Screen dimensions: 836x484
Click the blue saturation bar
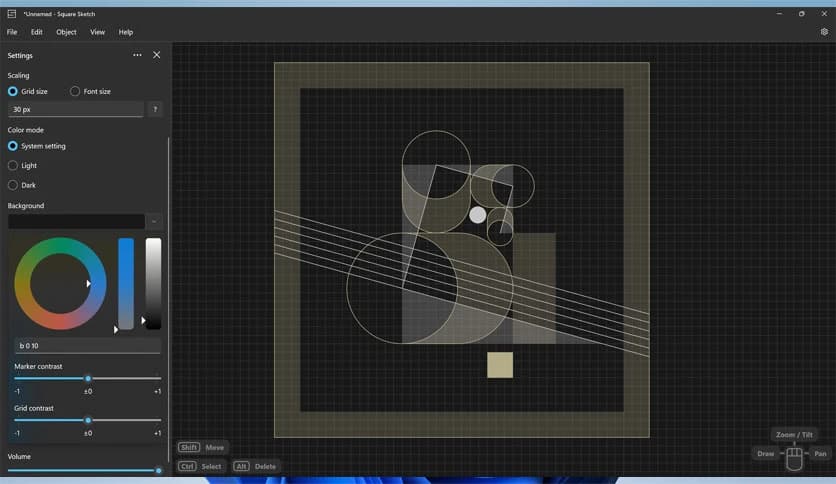pos(126,284)
